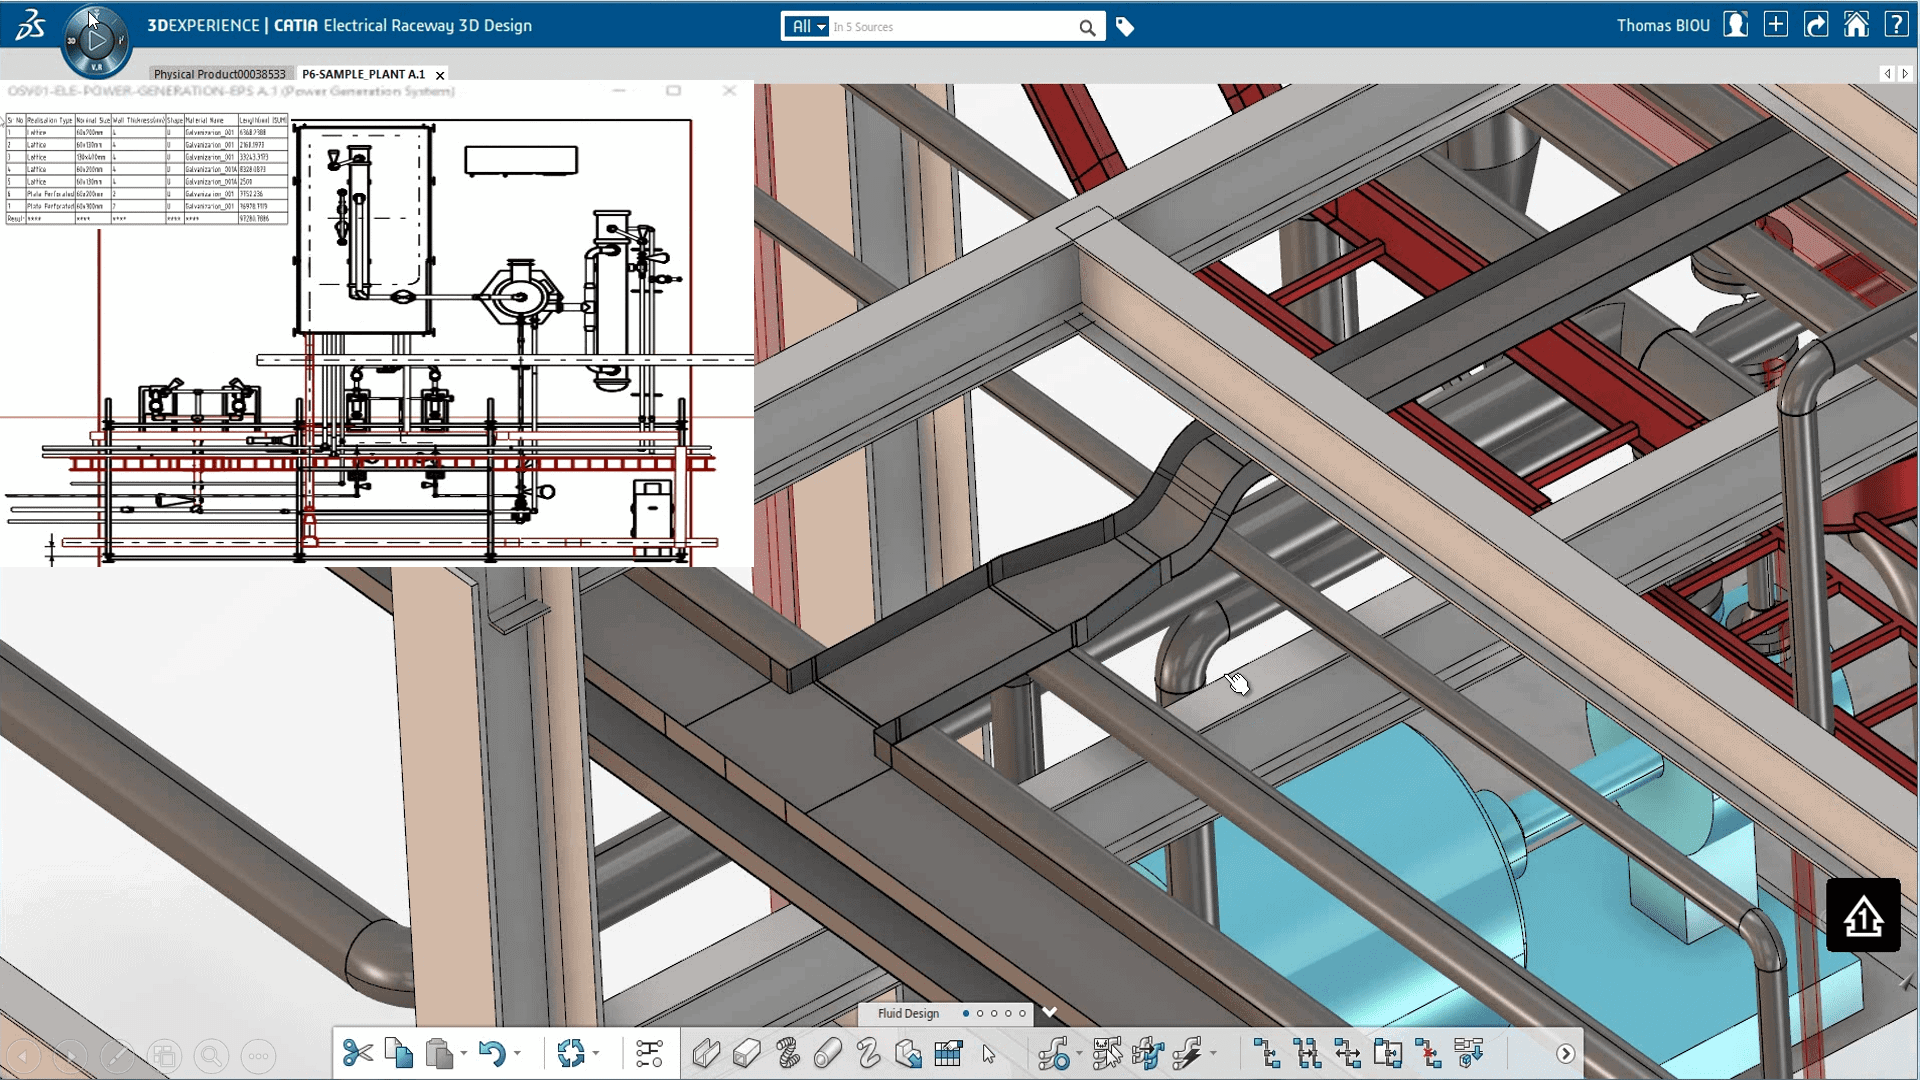Select the round tube raceway tool

point(828,1053)
